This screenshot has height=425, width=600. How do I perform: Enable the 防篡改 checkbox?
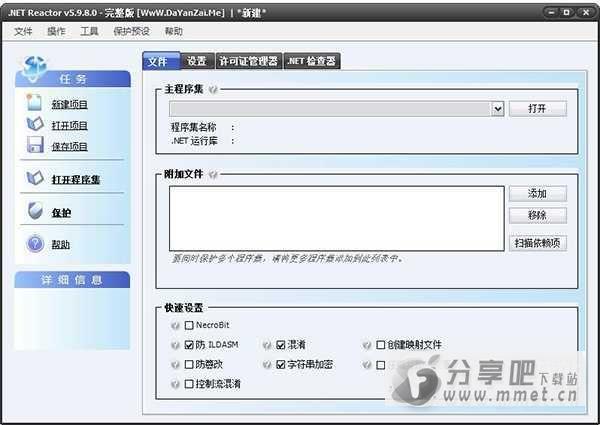coord(189,364)
